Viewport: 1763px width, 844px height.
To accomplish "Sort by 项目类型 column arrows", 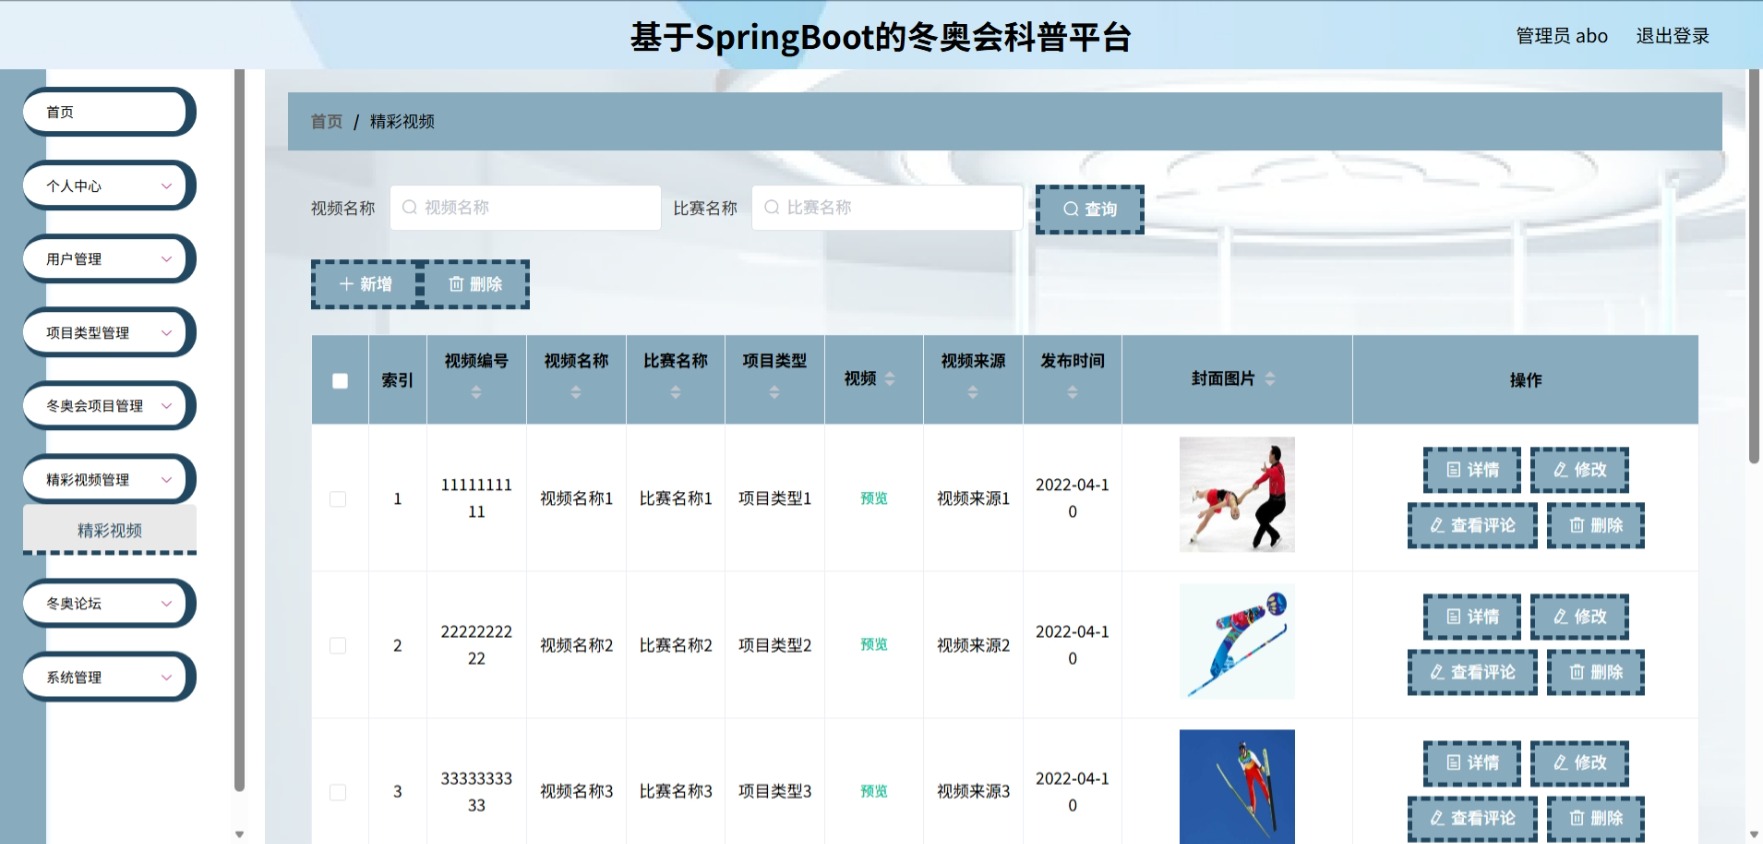I will [774, 393].
